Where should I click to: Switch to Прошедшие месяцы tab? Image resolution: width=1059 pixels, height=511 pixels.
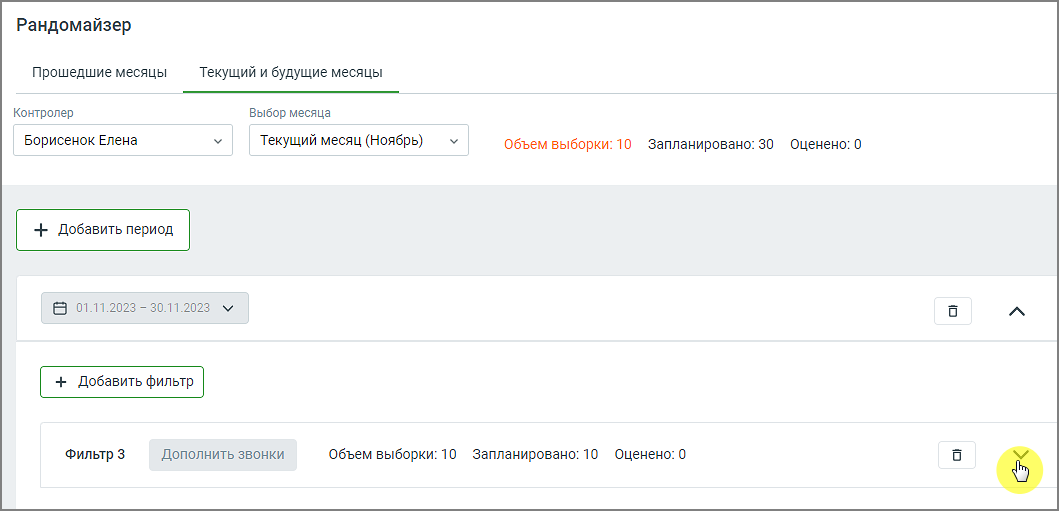tap(99, 73)
